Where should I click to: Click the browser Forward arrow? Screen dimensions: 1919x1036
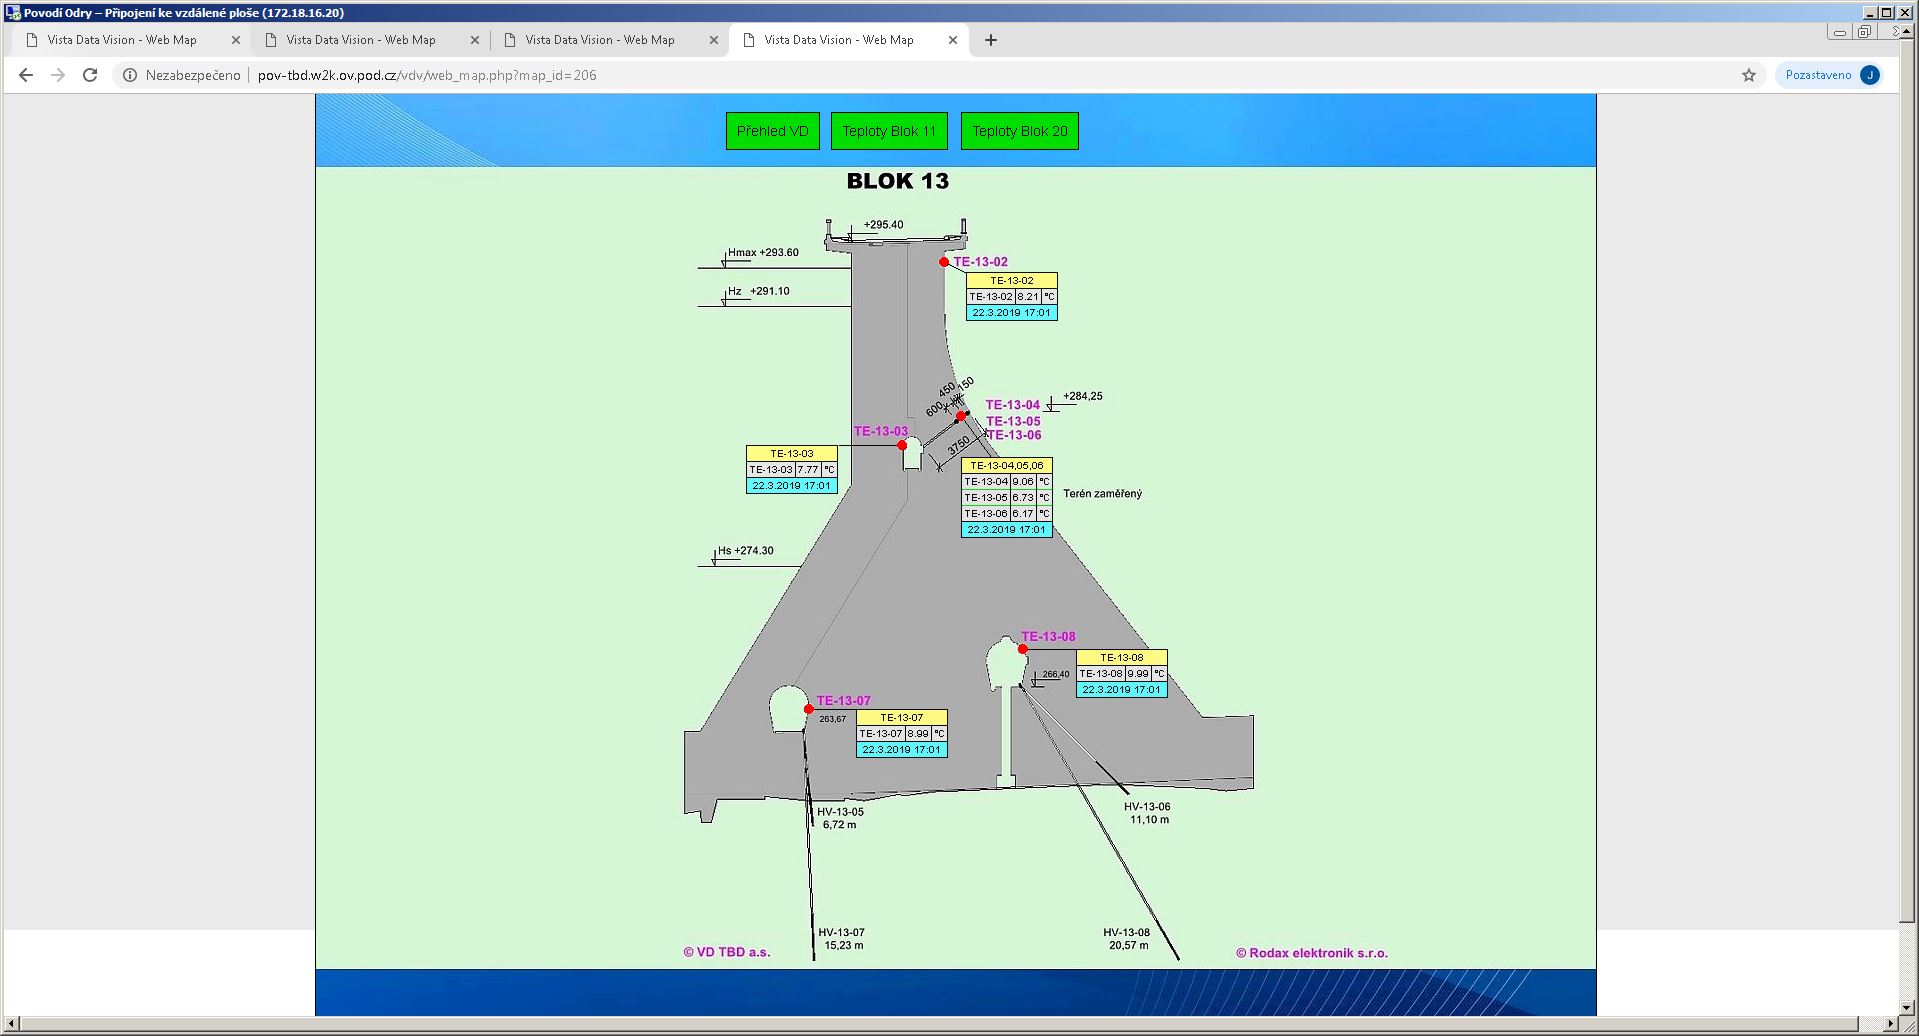58,75
